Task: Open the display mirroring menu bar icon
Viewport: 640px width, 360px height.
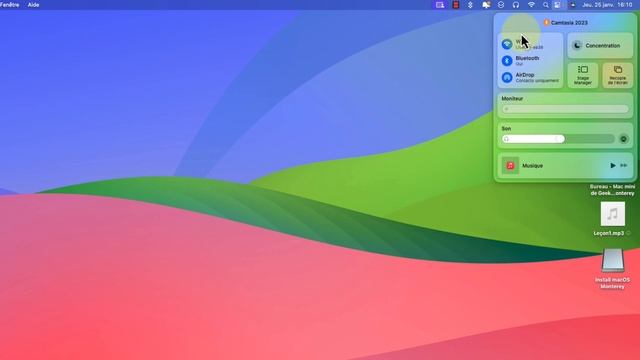Action: click(x=486, y=5)
